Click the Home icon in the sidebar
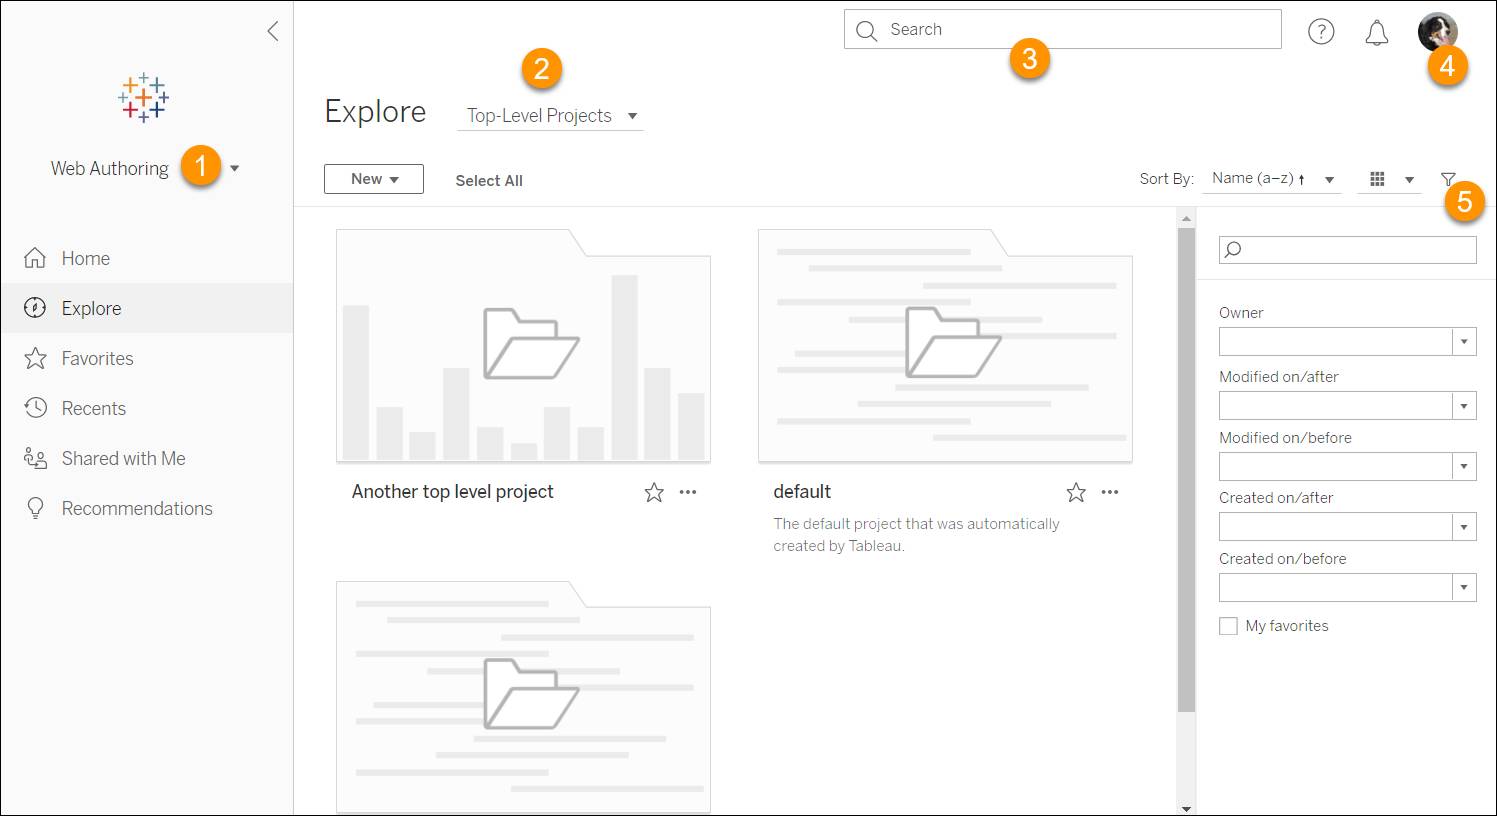Viewport: 1497px width, 816px height. (36, 258)
